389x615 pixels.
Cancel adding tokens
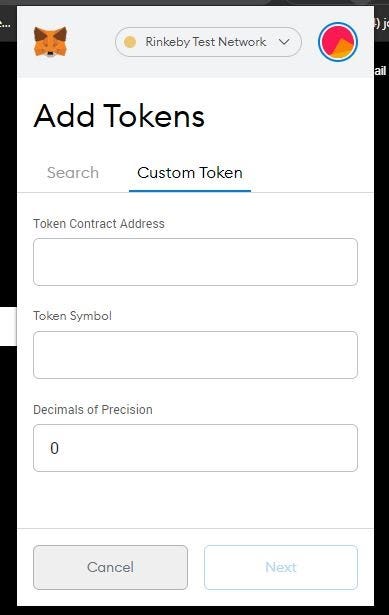click(110, 567)
